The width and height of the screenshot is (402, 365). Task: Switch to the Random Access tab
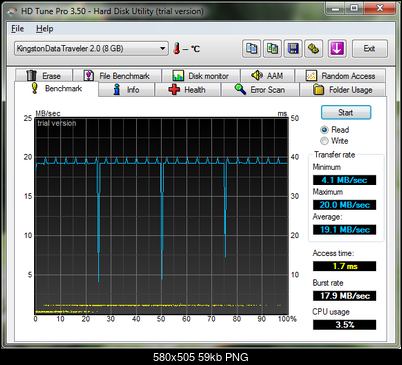[340, 76]
